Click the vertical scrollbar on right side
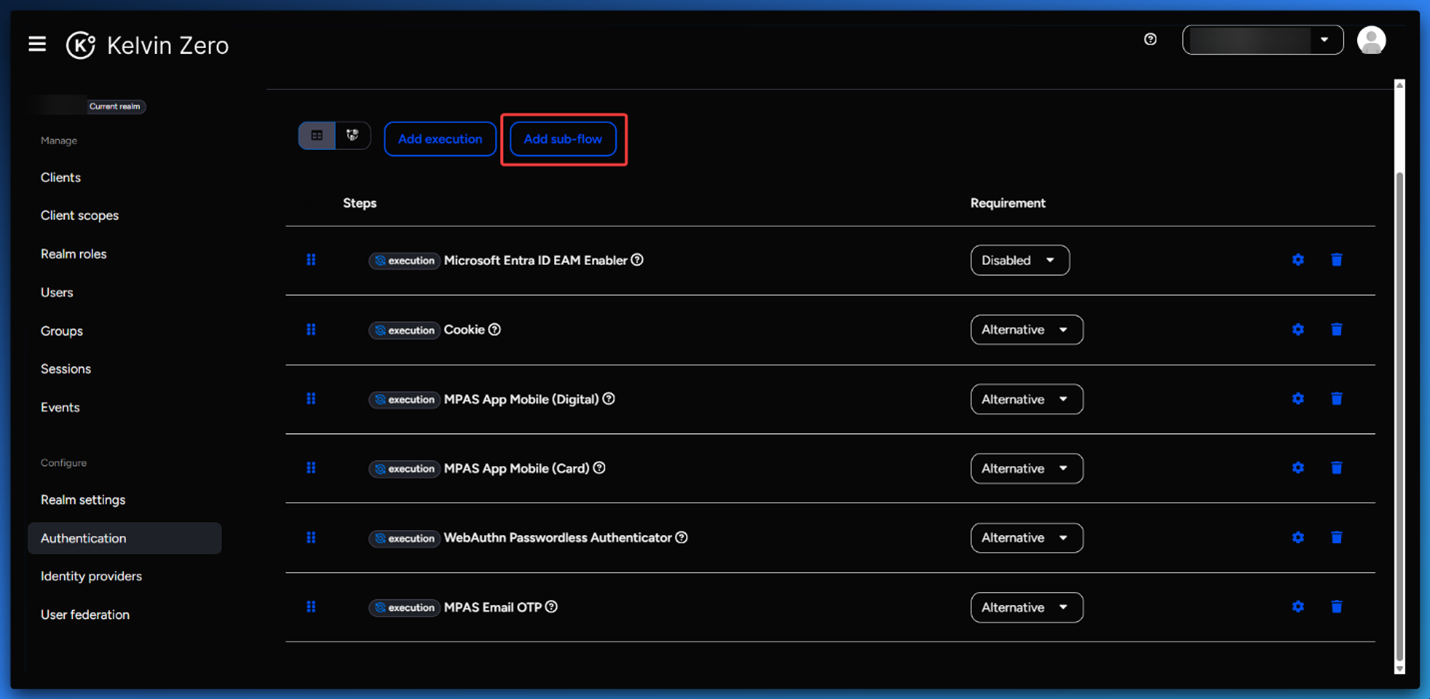Screen dimensions: 1430x699 click(x=1399, y=400)
